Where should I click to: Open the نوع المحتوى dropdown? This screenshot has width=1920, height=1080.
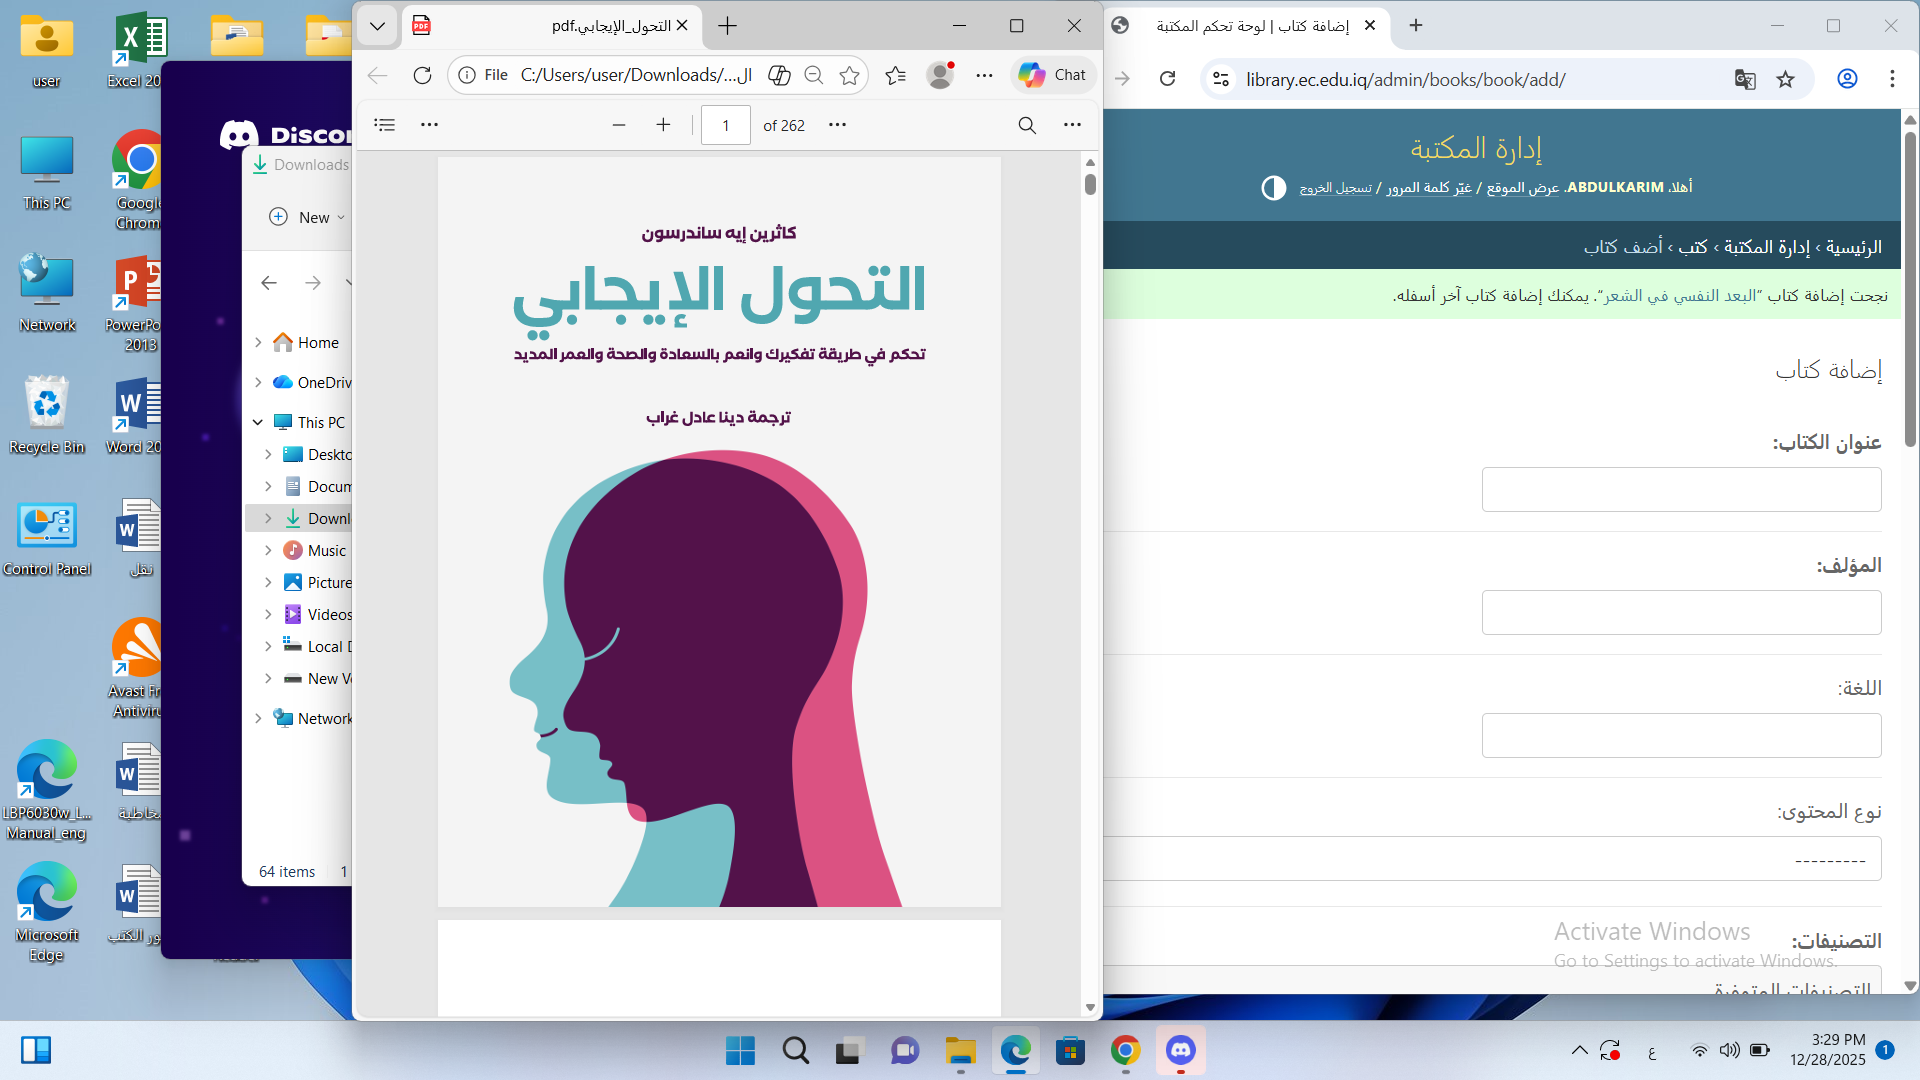[1493, 859]
